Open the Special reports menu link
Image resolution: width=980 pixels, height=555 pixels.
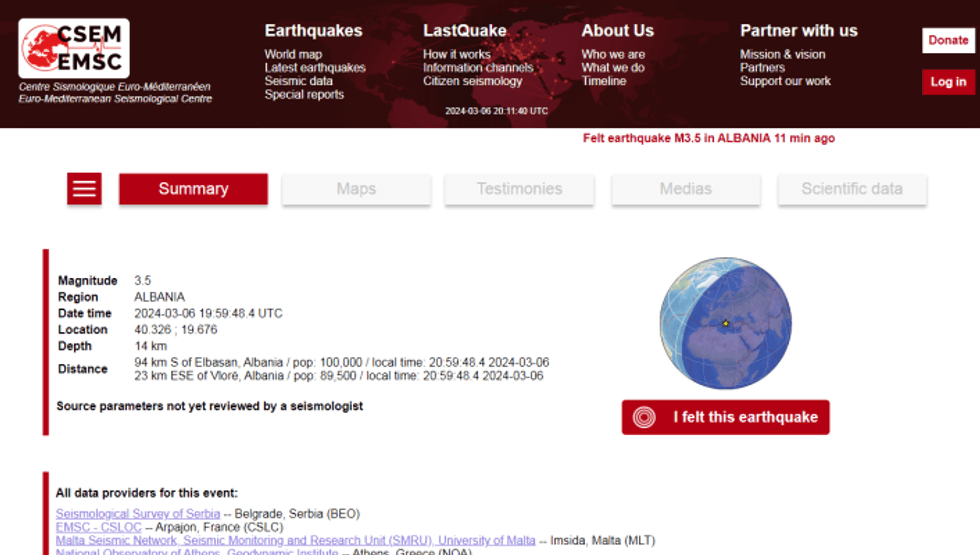304,95
